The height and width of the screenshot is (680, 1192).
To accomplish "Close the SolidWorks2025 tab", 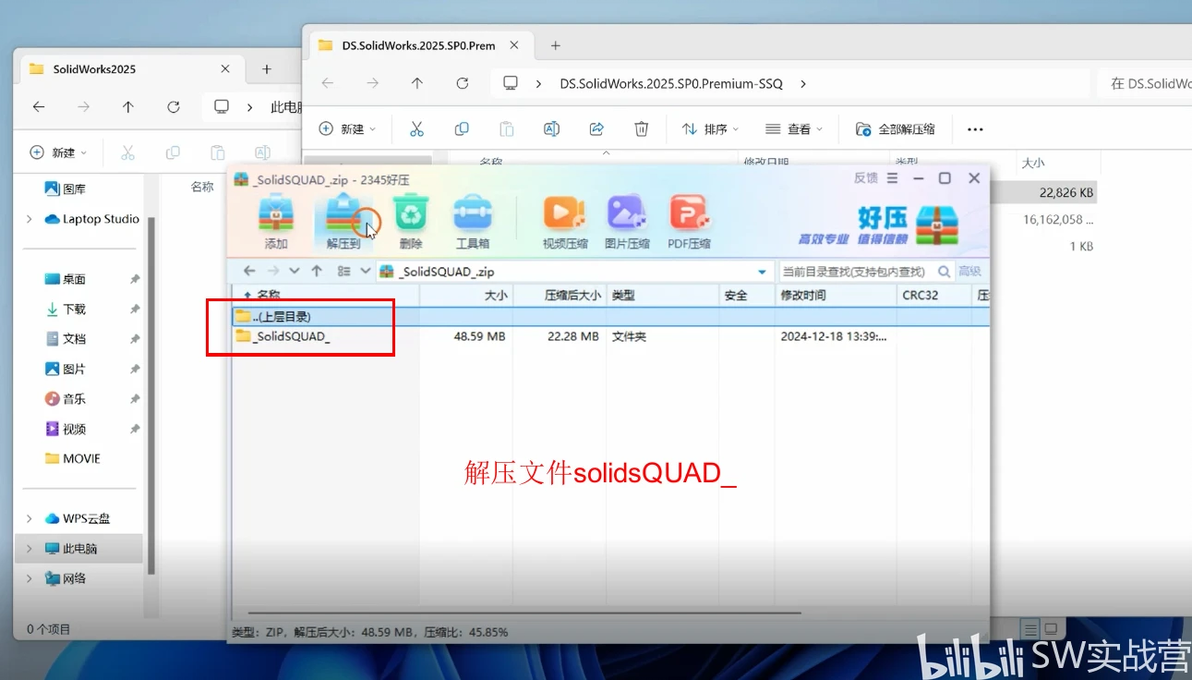I will [225, 69].
